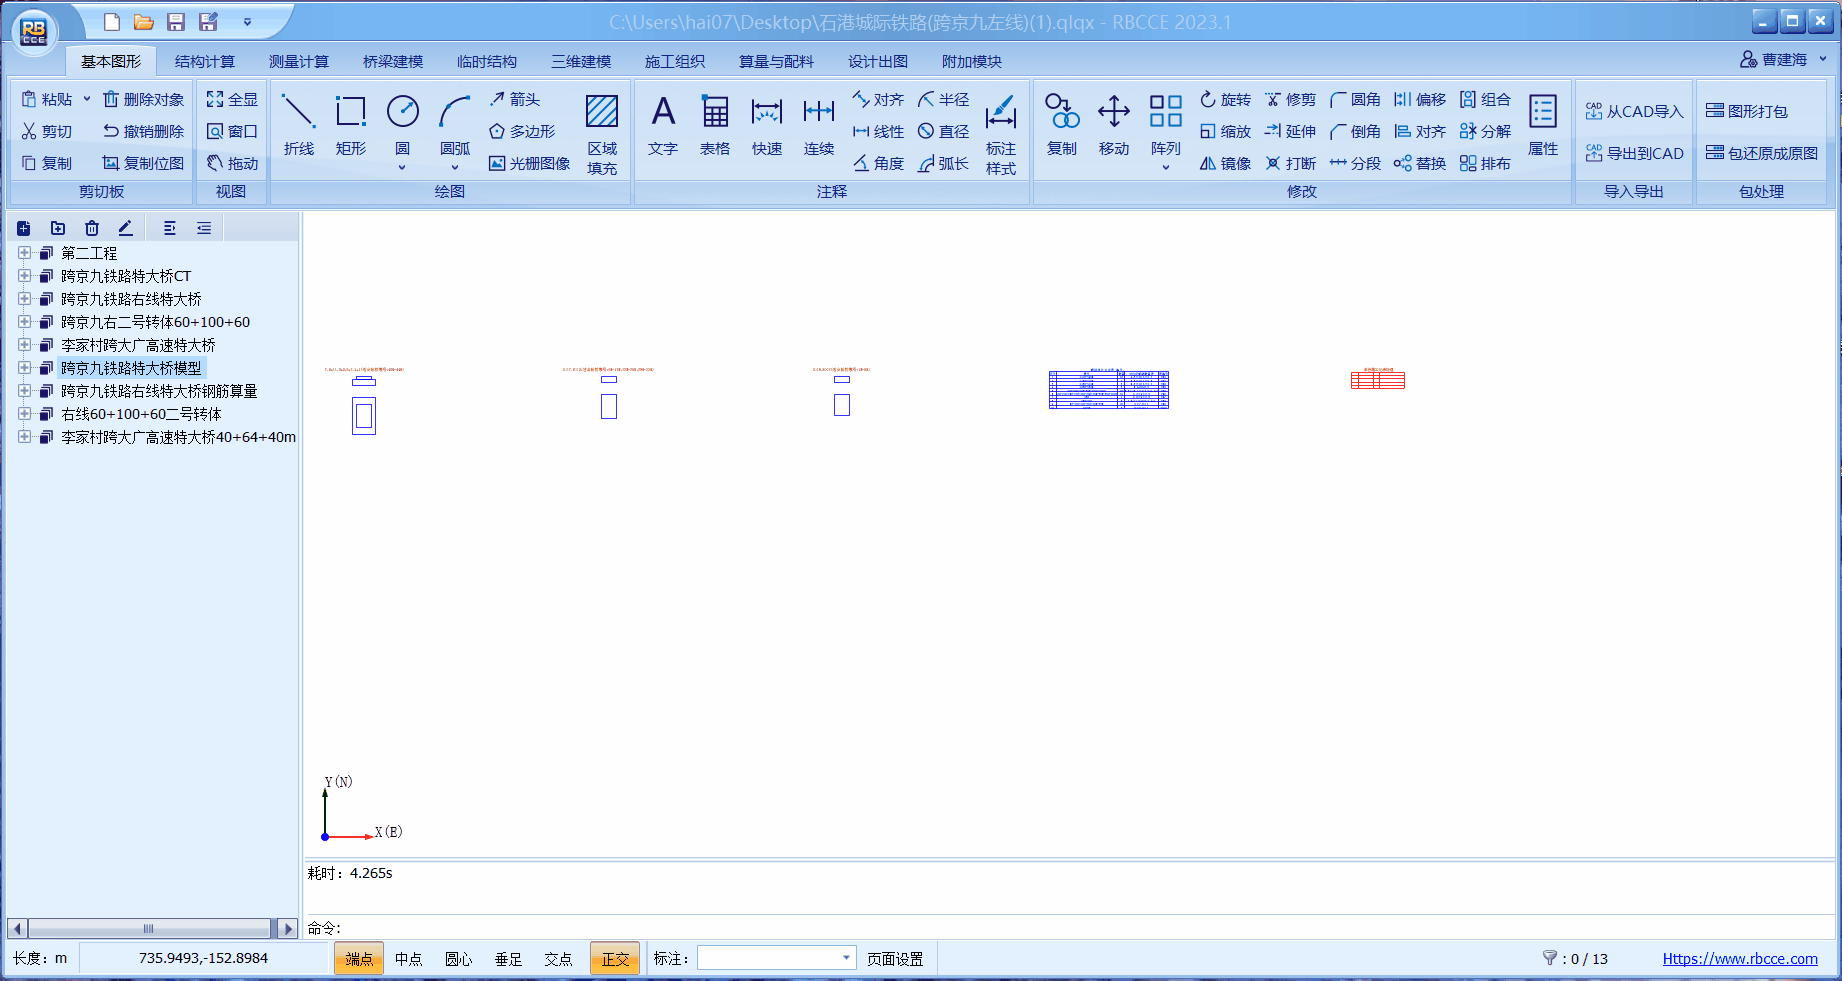The height and width of the screenshot is (981, 1842).
Task: Select the 矩形 rectangle tool
Action: (350, 125)
